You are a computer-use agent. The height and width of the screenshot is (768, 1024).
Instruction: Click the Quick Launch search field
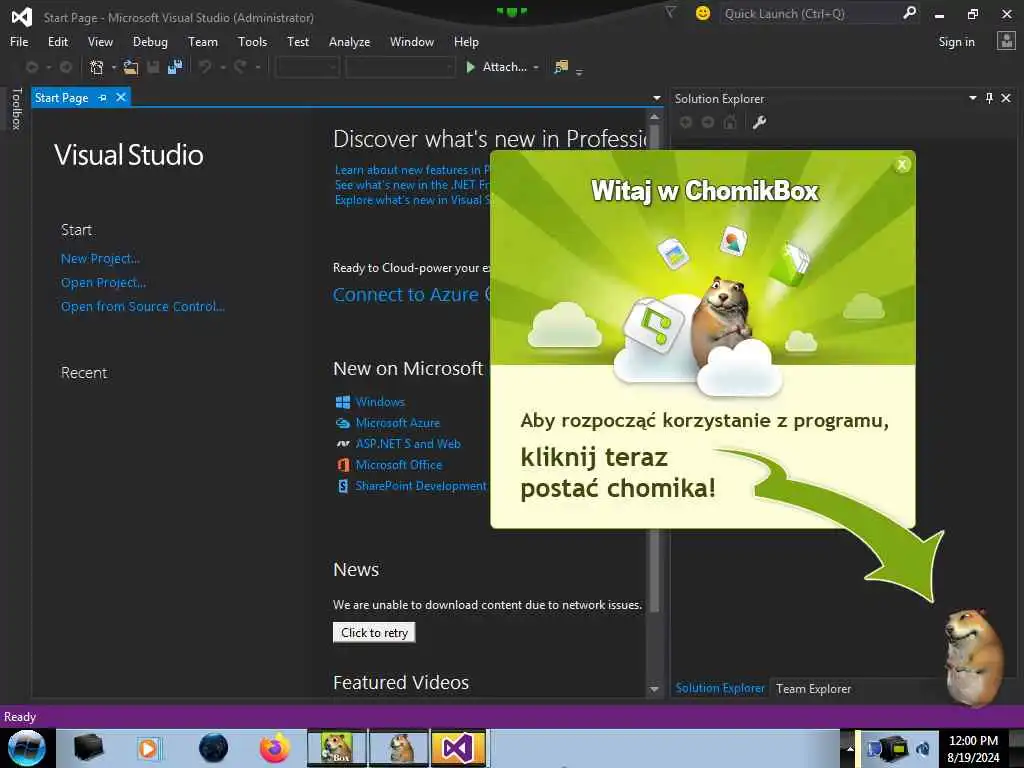pos(810,13)
